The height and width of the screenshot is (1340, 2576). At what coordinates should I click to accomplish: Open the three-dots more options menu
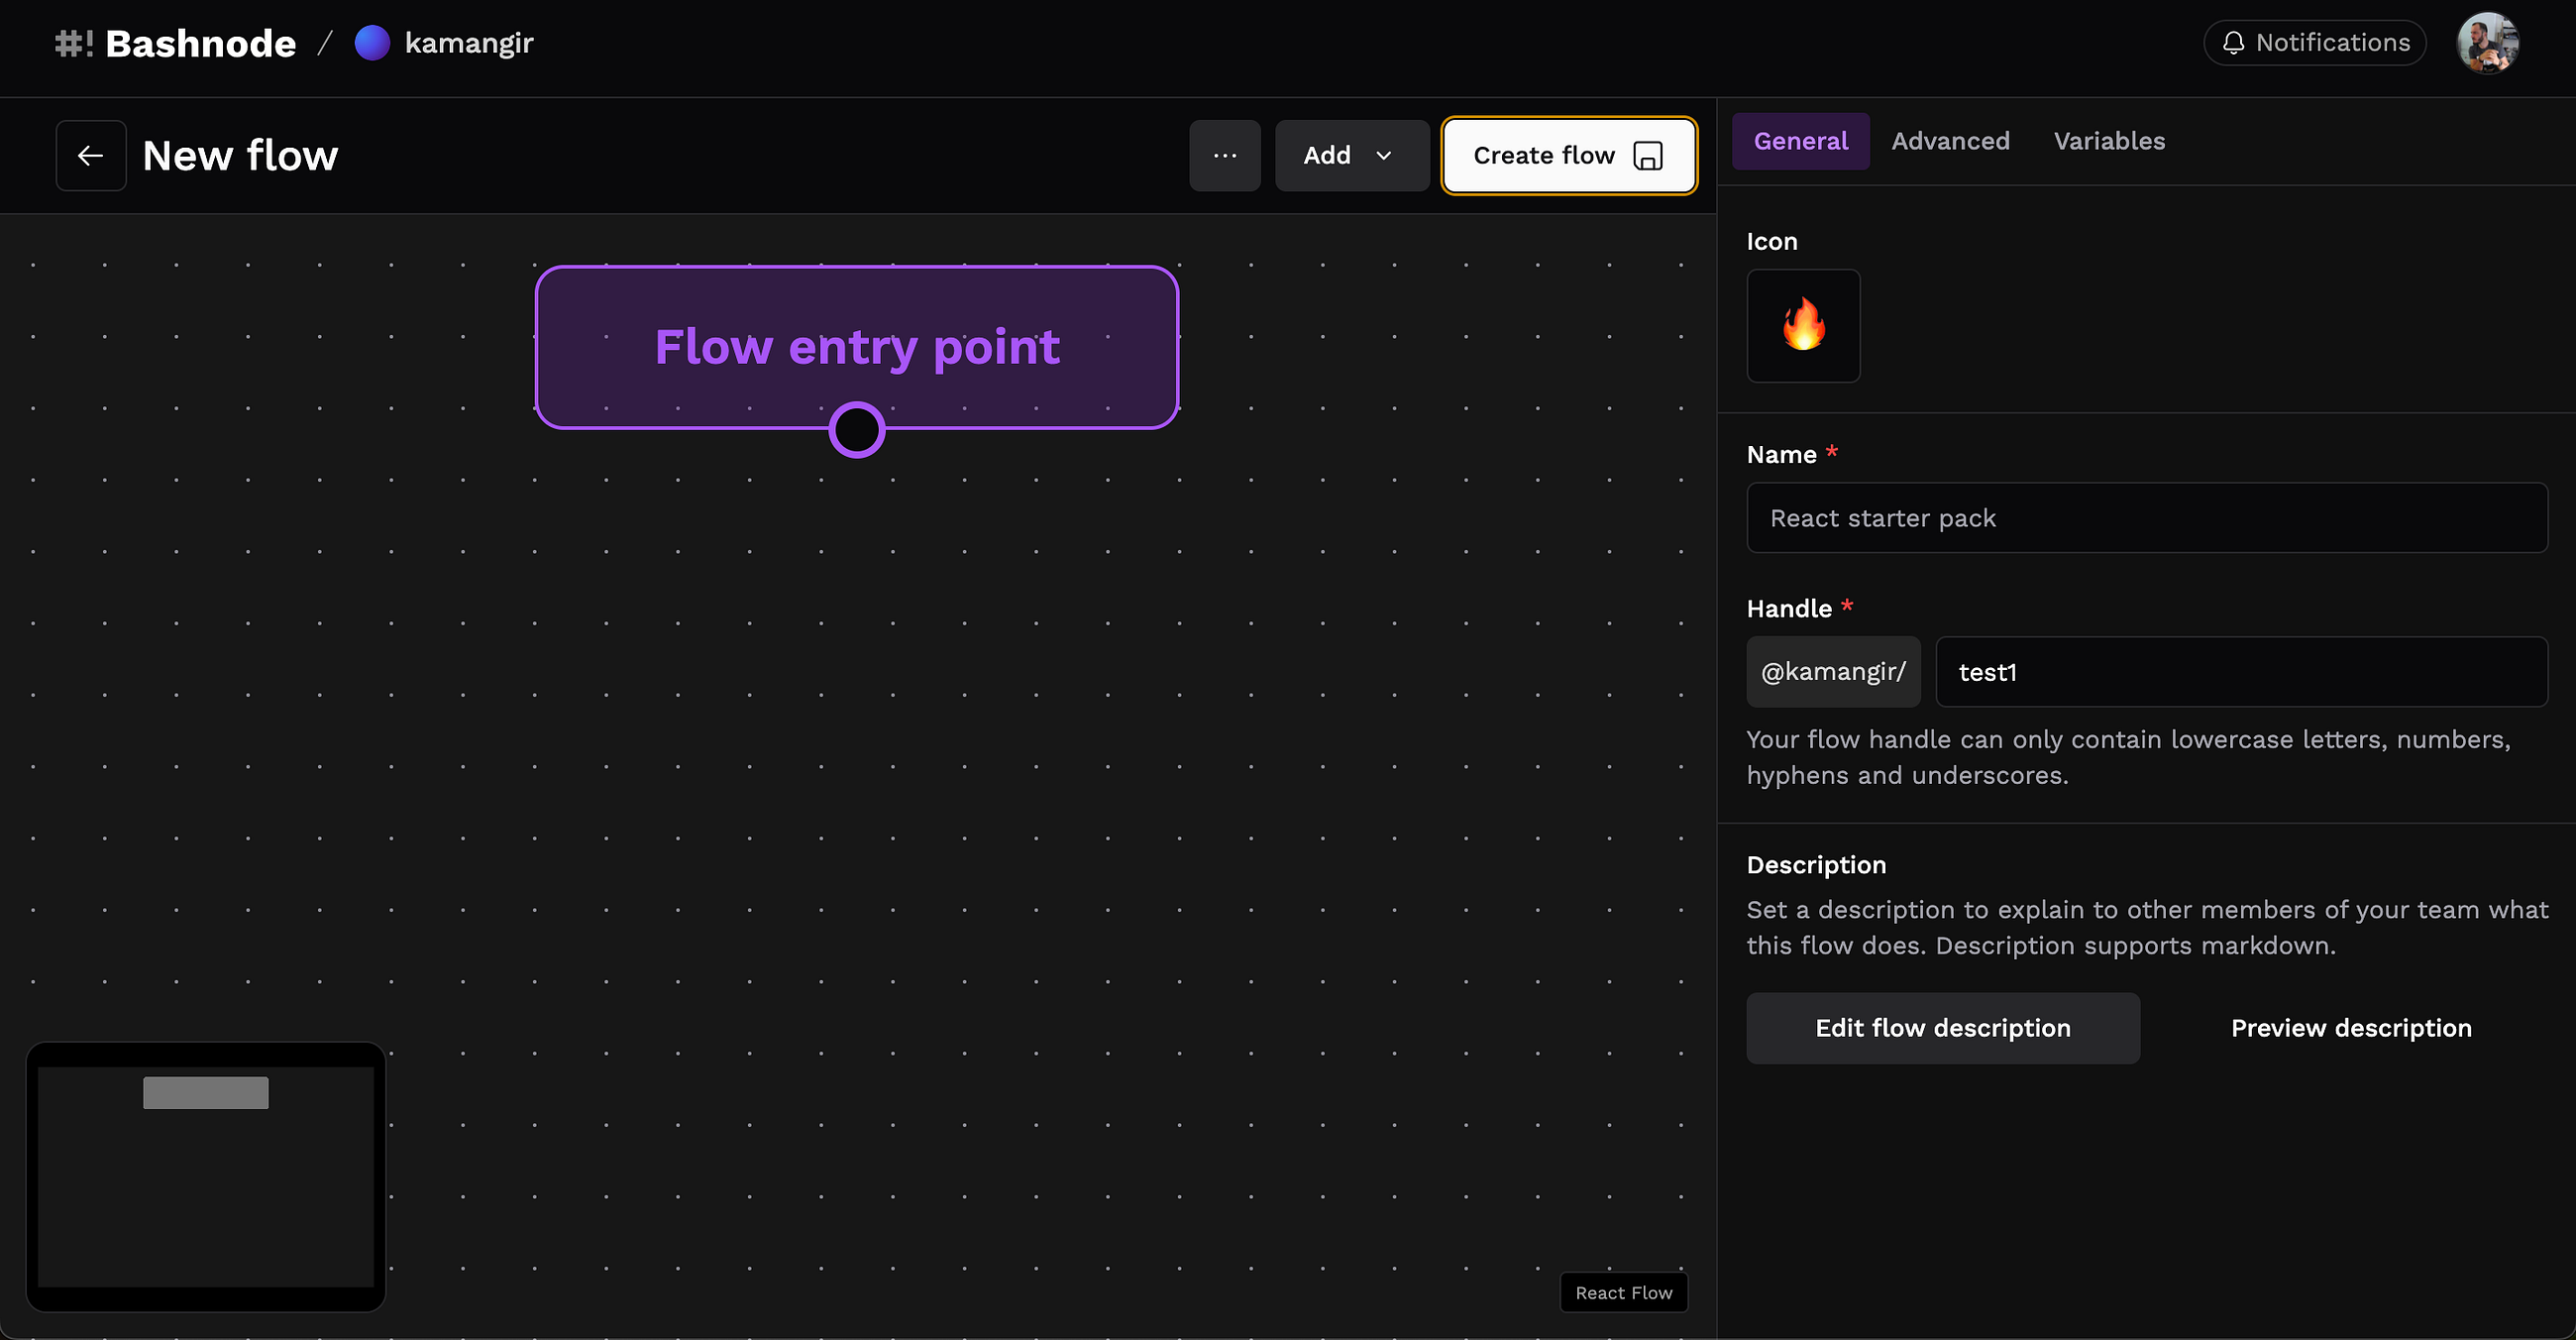(x=1224, y=155)
